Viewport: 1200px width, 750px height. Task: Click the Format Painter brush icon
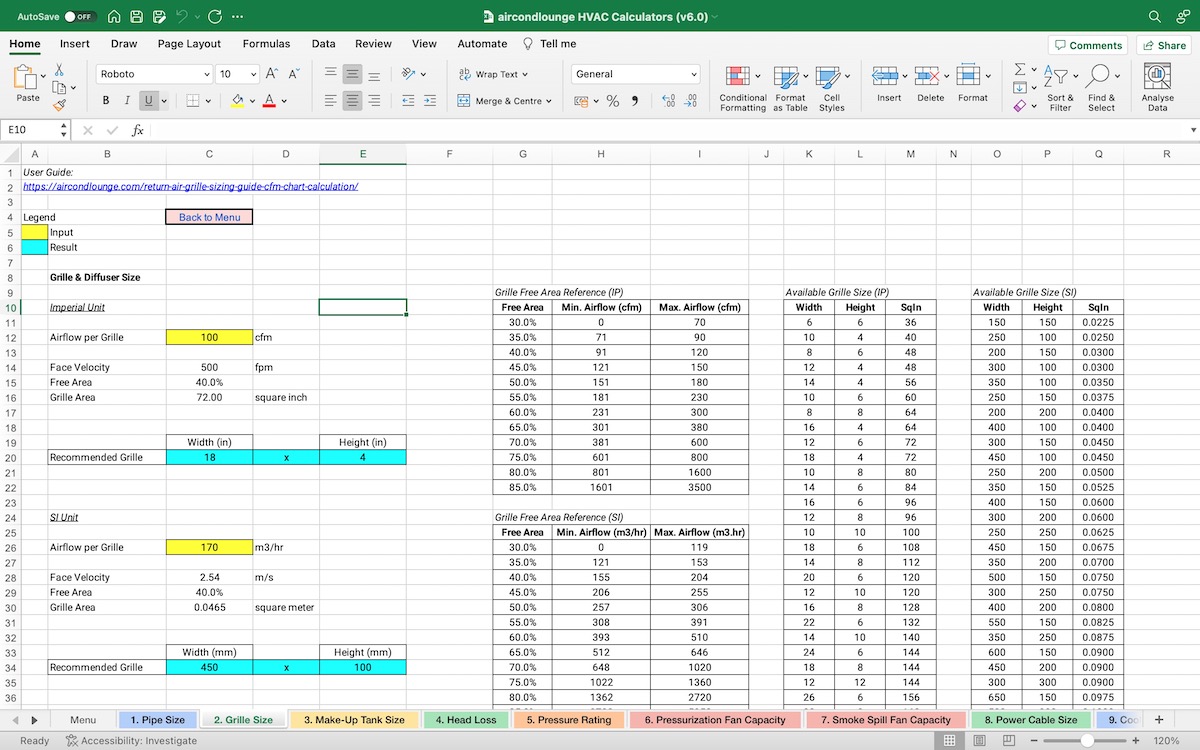(60, 104)
